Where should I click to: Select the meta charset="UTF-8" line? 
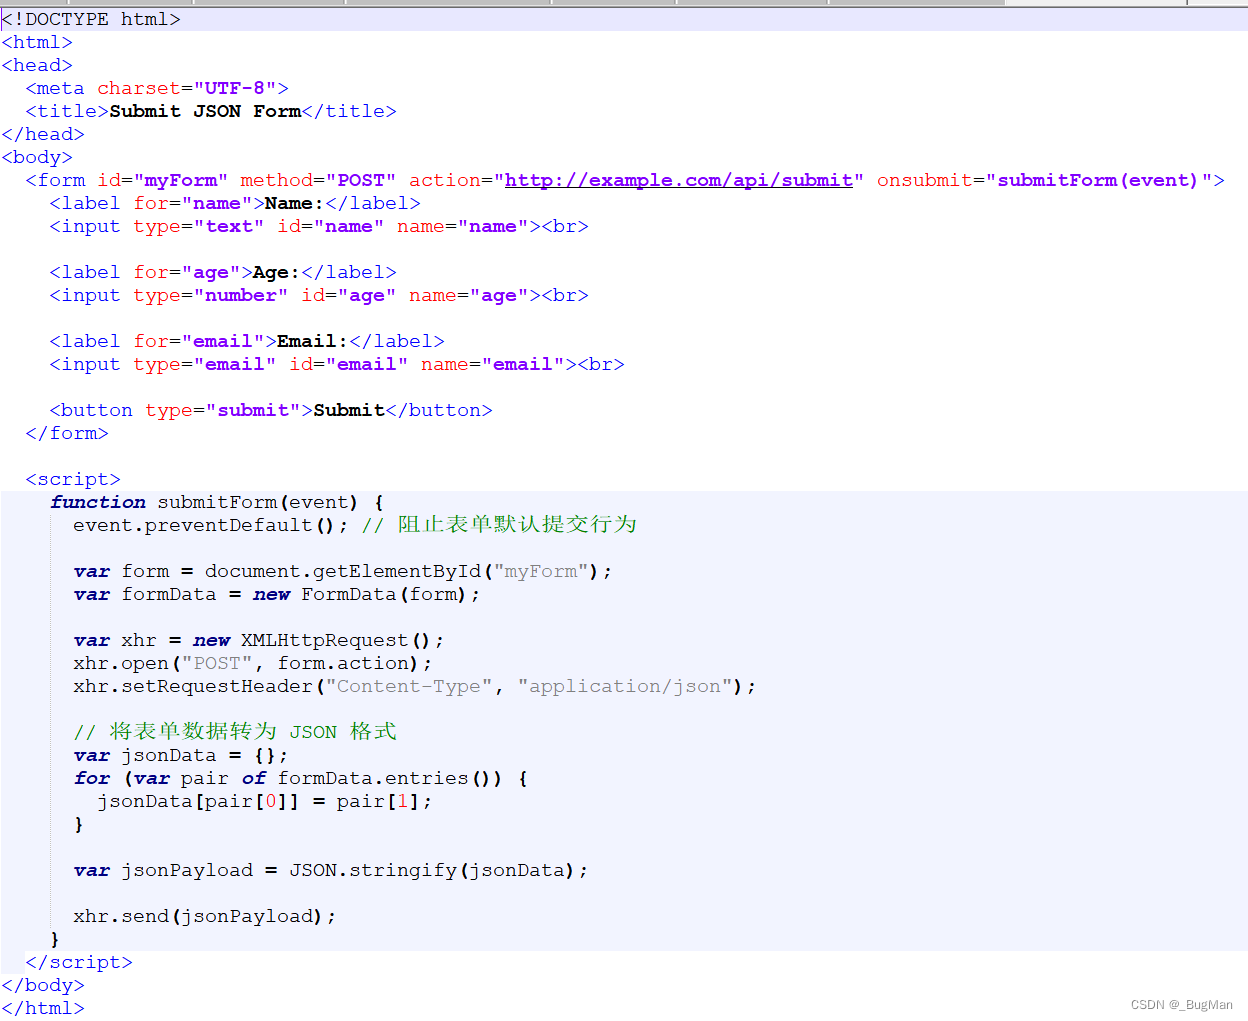157,88
